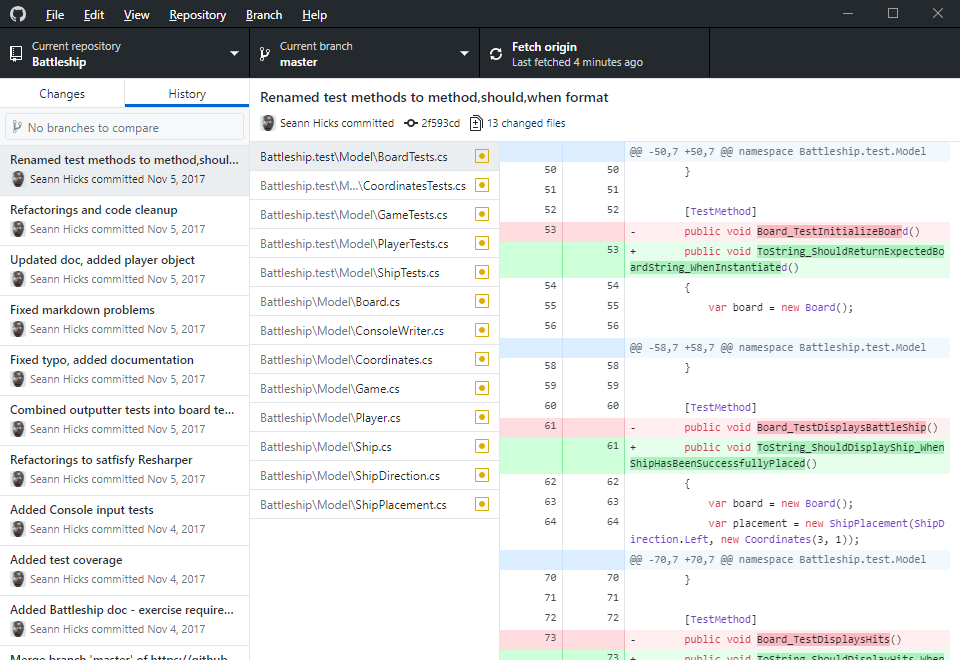Click modified icon for ConsoleWriter.cs
960x660 pixels.
[x=482, y=331]
